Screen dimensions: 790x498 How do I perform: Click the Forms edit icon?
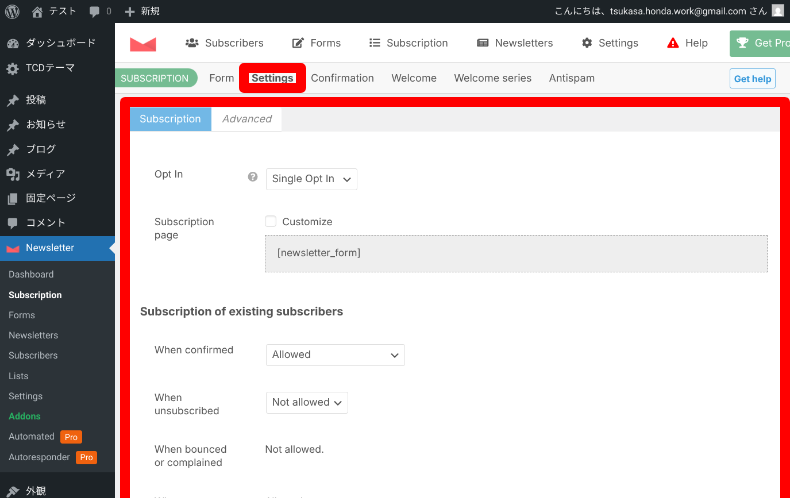298,43
